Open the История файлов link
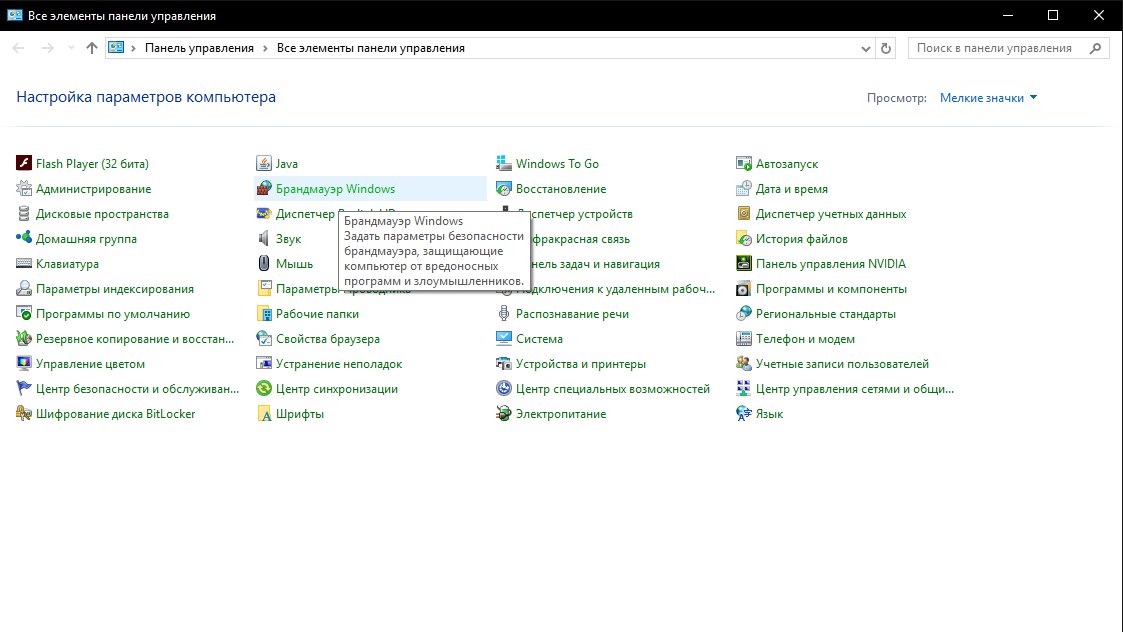The image size is (1123, 632). (801, 239)
